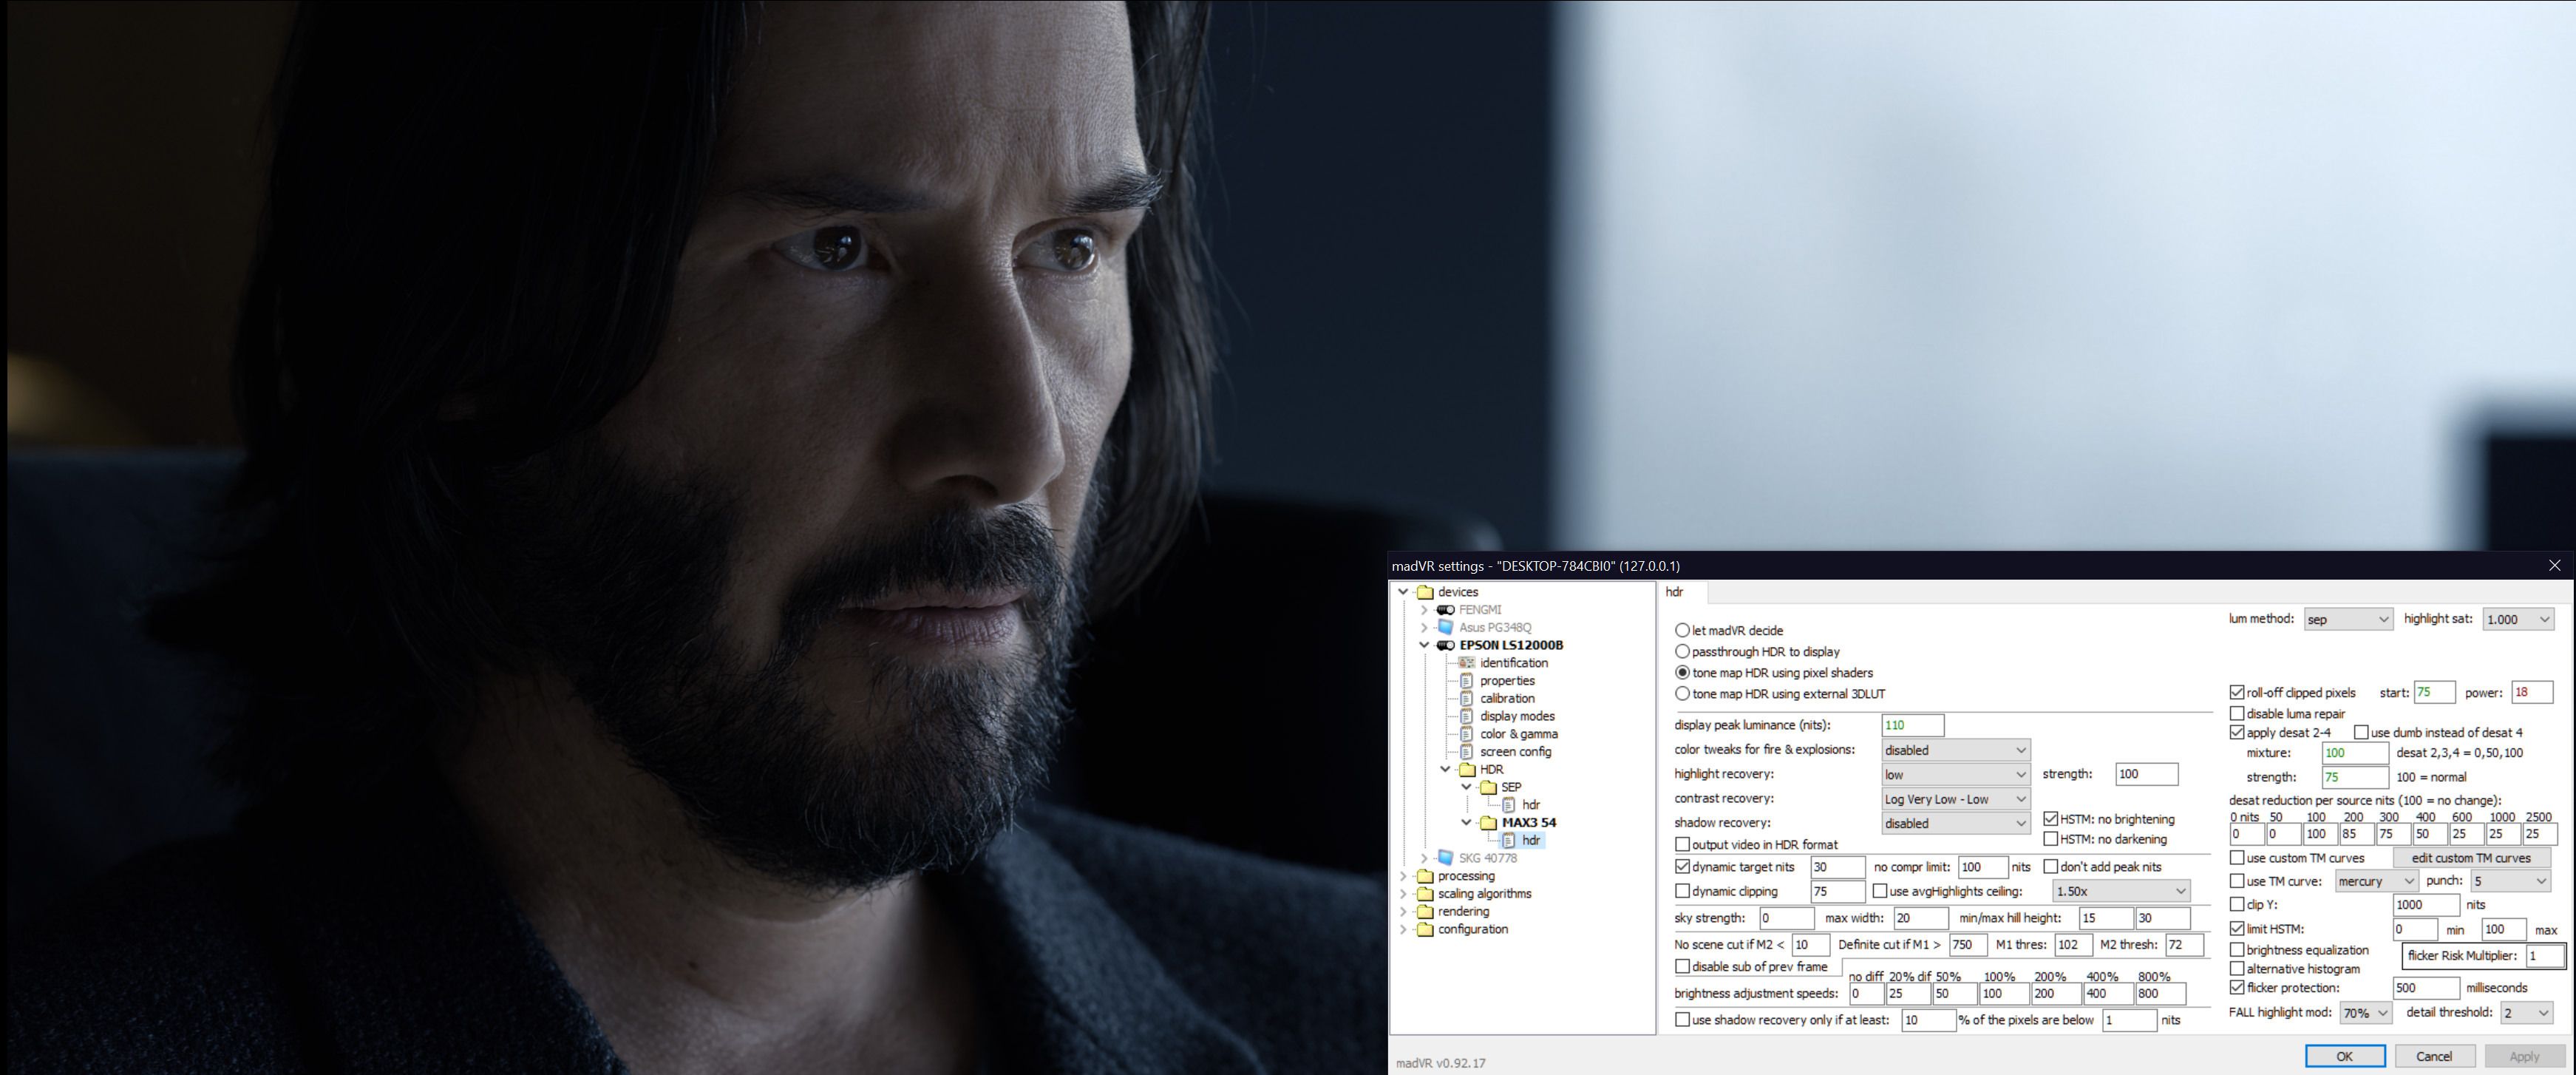Select 'passthrough HDR to display' option
Viewport: 2576px width, 1075px height.
pos(1683,651)
